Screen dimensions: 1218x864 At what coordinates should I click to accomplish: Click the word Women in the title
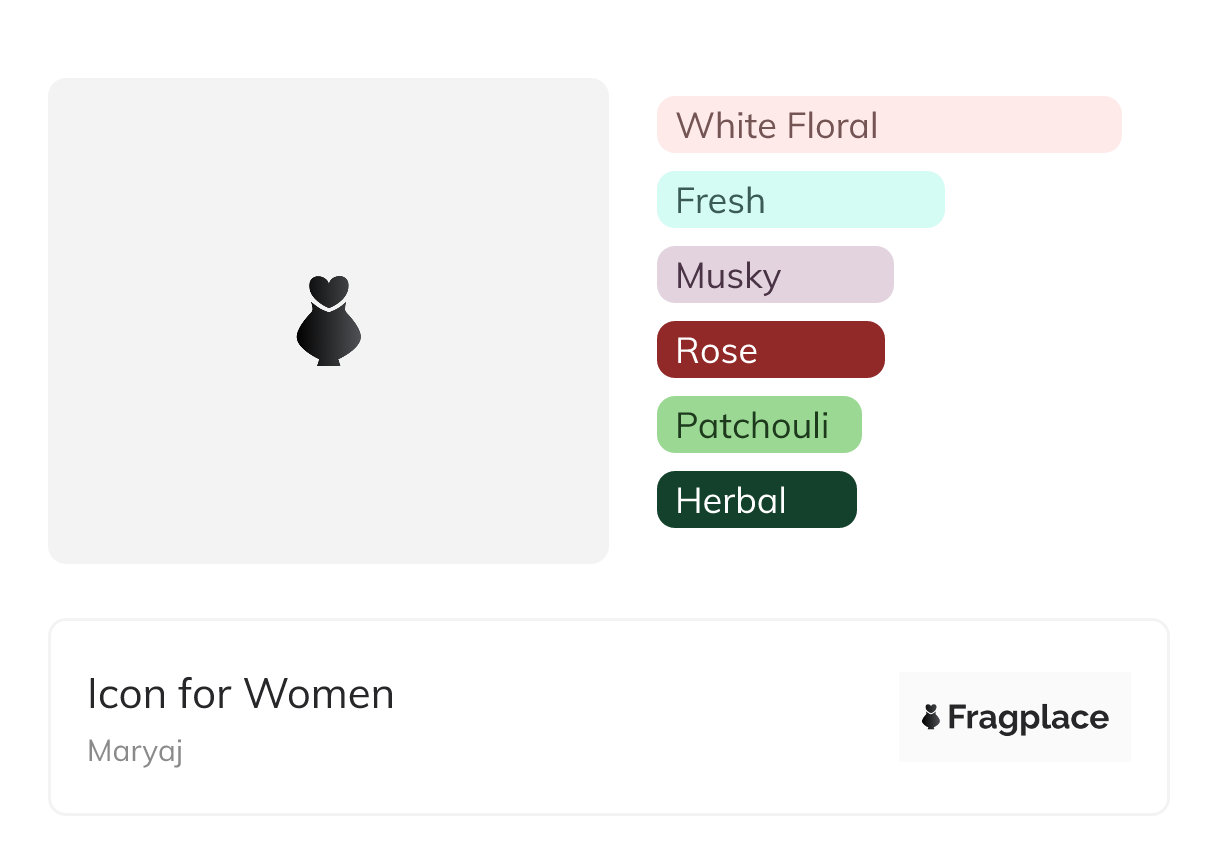pyautogui.click(x=319, y=694)
